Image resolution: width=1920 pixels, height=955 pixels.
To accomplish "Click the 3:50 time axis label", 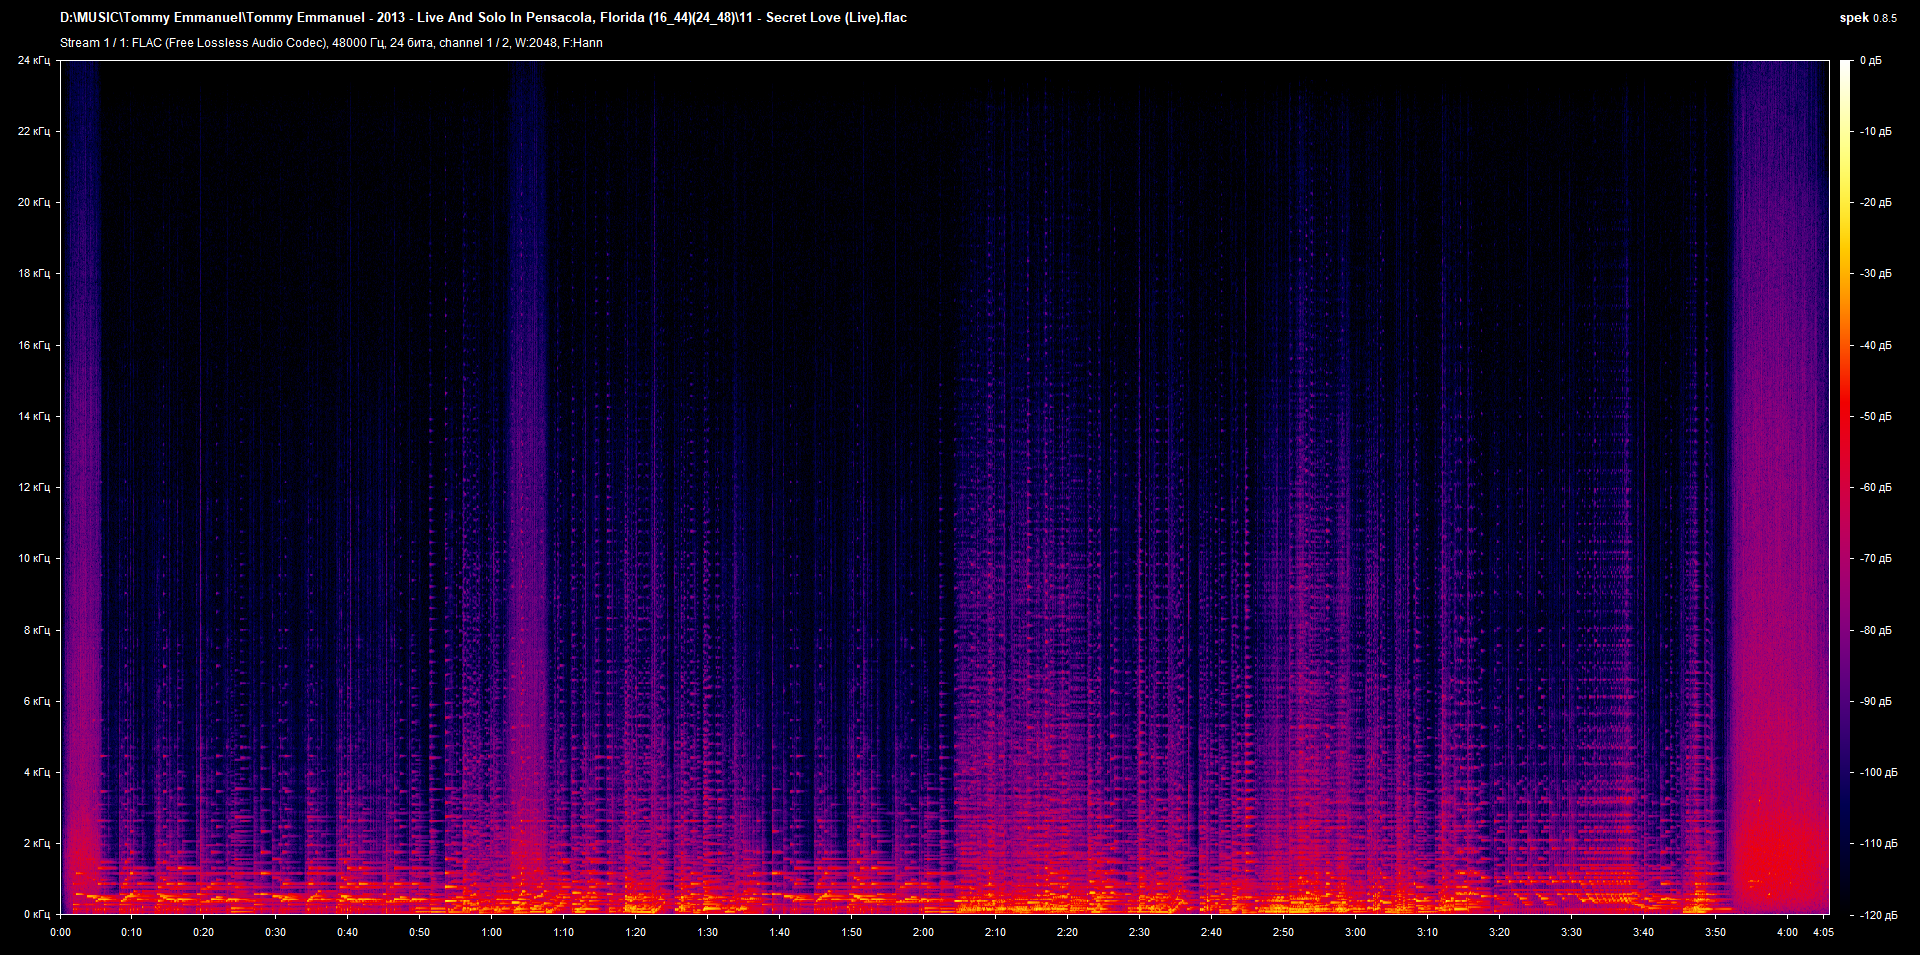I will click(1715, 932).
